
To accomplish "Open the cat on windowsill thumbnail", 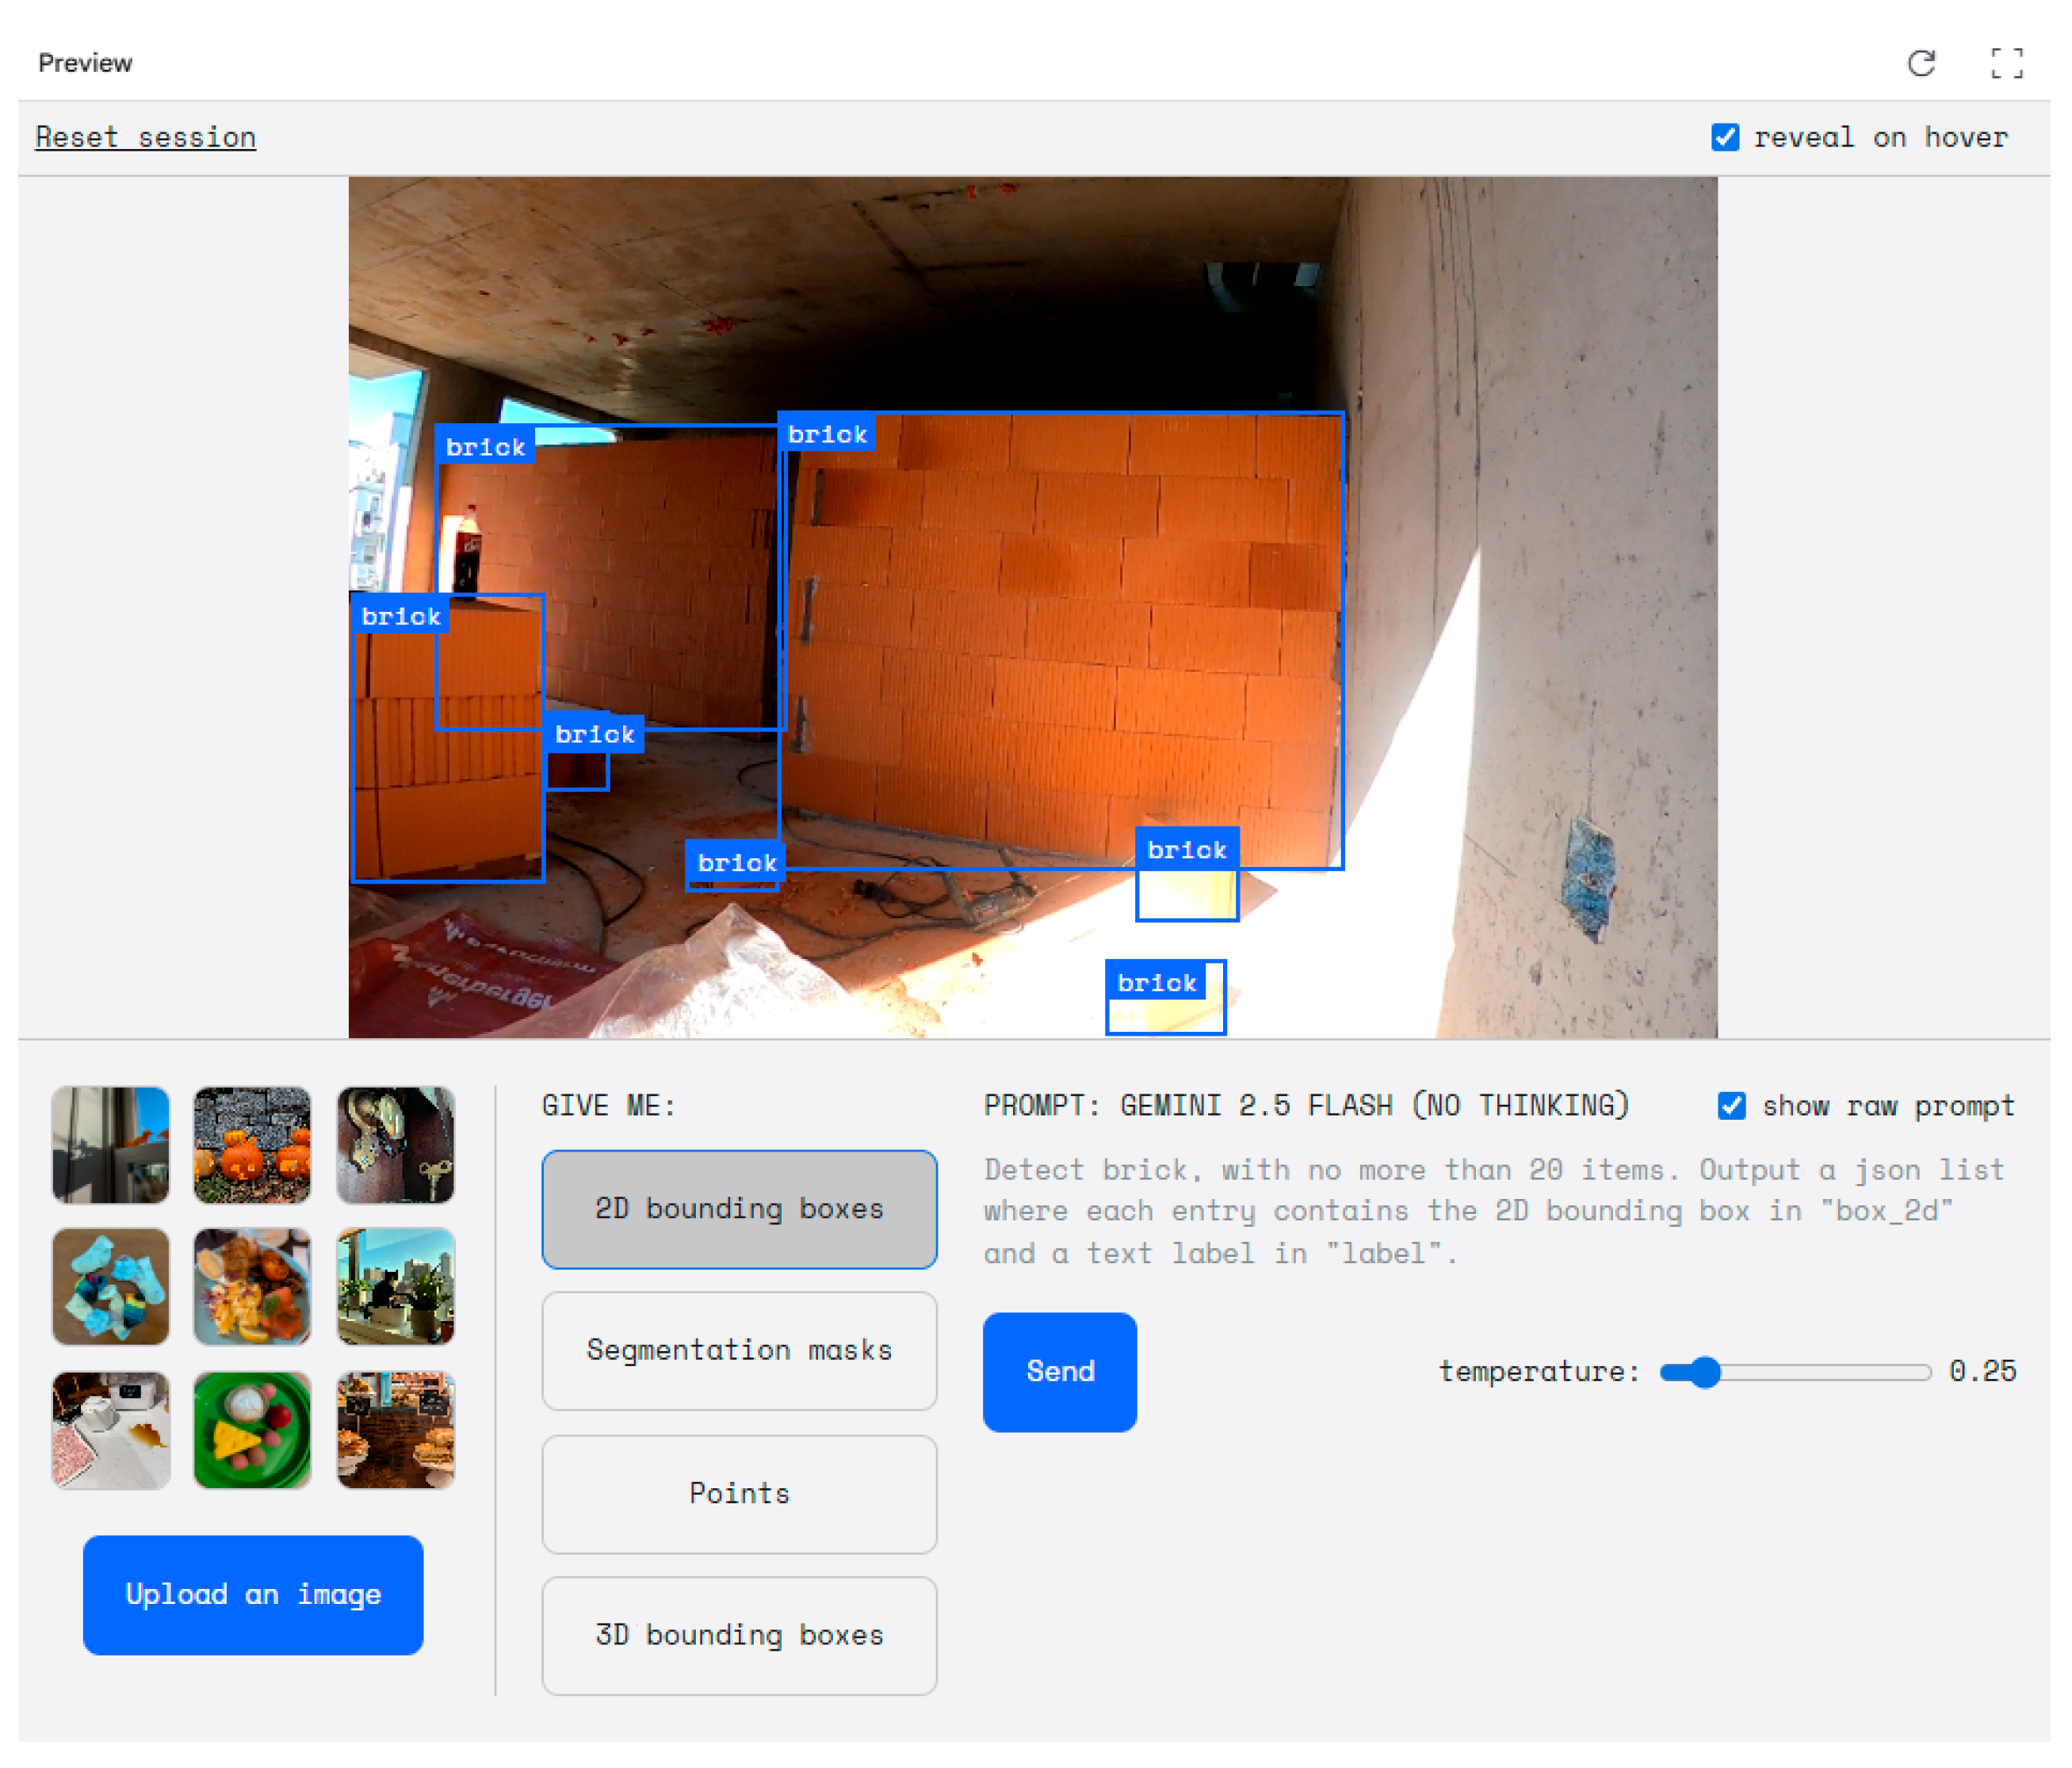I will coord(395,1286).
